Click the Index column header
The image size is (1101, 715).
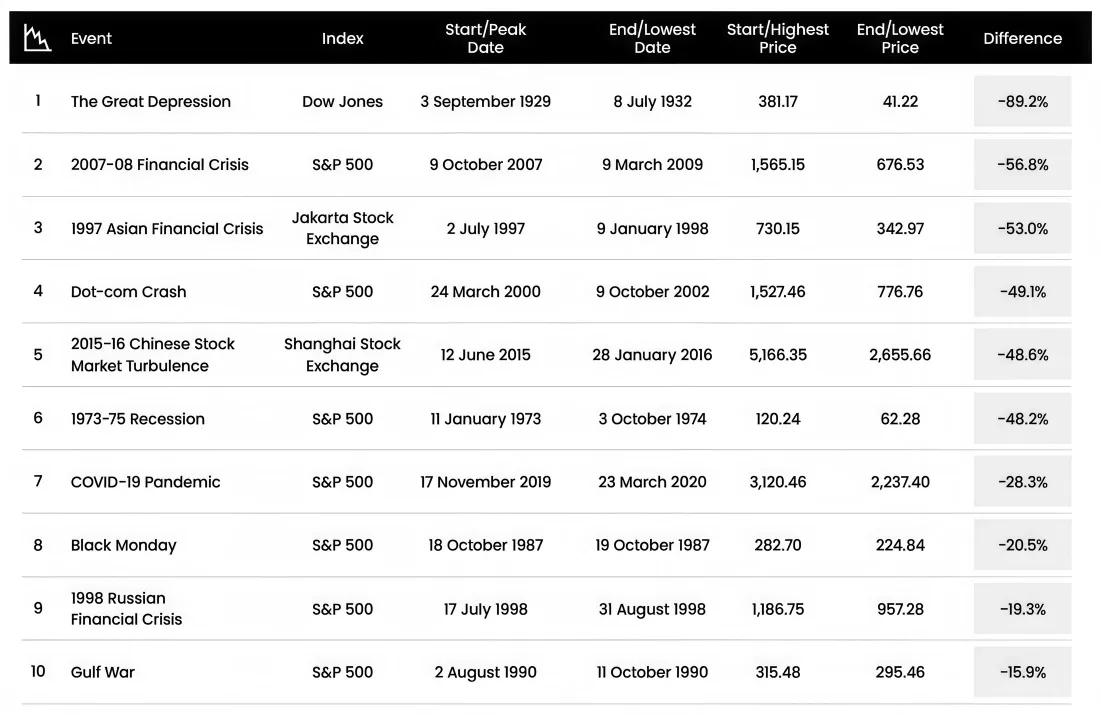[x=343, y=39]
